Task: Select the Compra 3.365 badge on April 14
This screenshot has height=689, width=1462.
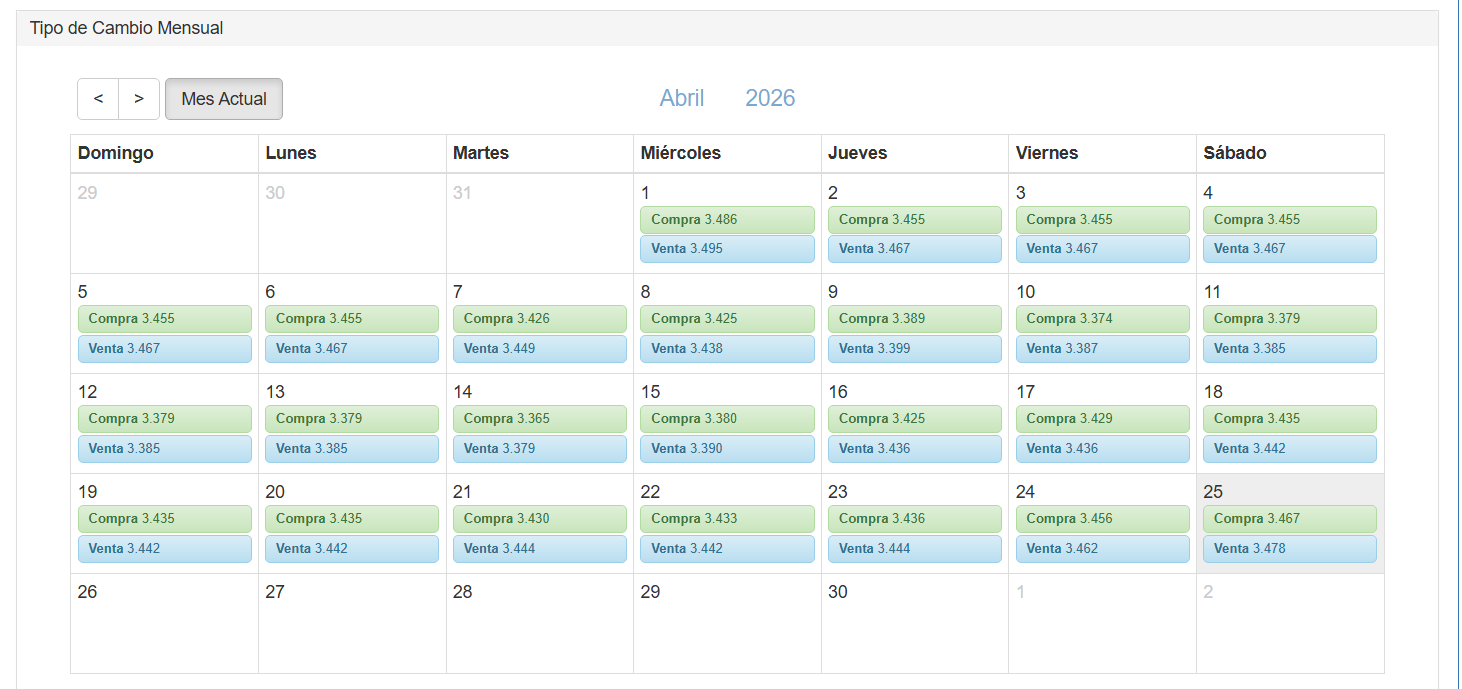Action: click(540, 418)
